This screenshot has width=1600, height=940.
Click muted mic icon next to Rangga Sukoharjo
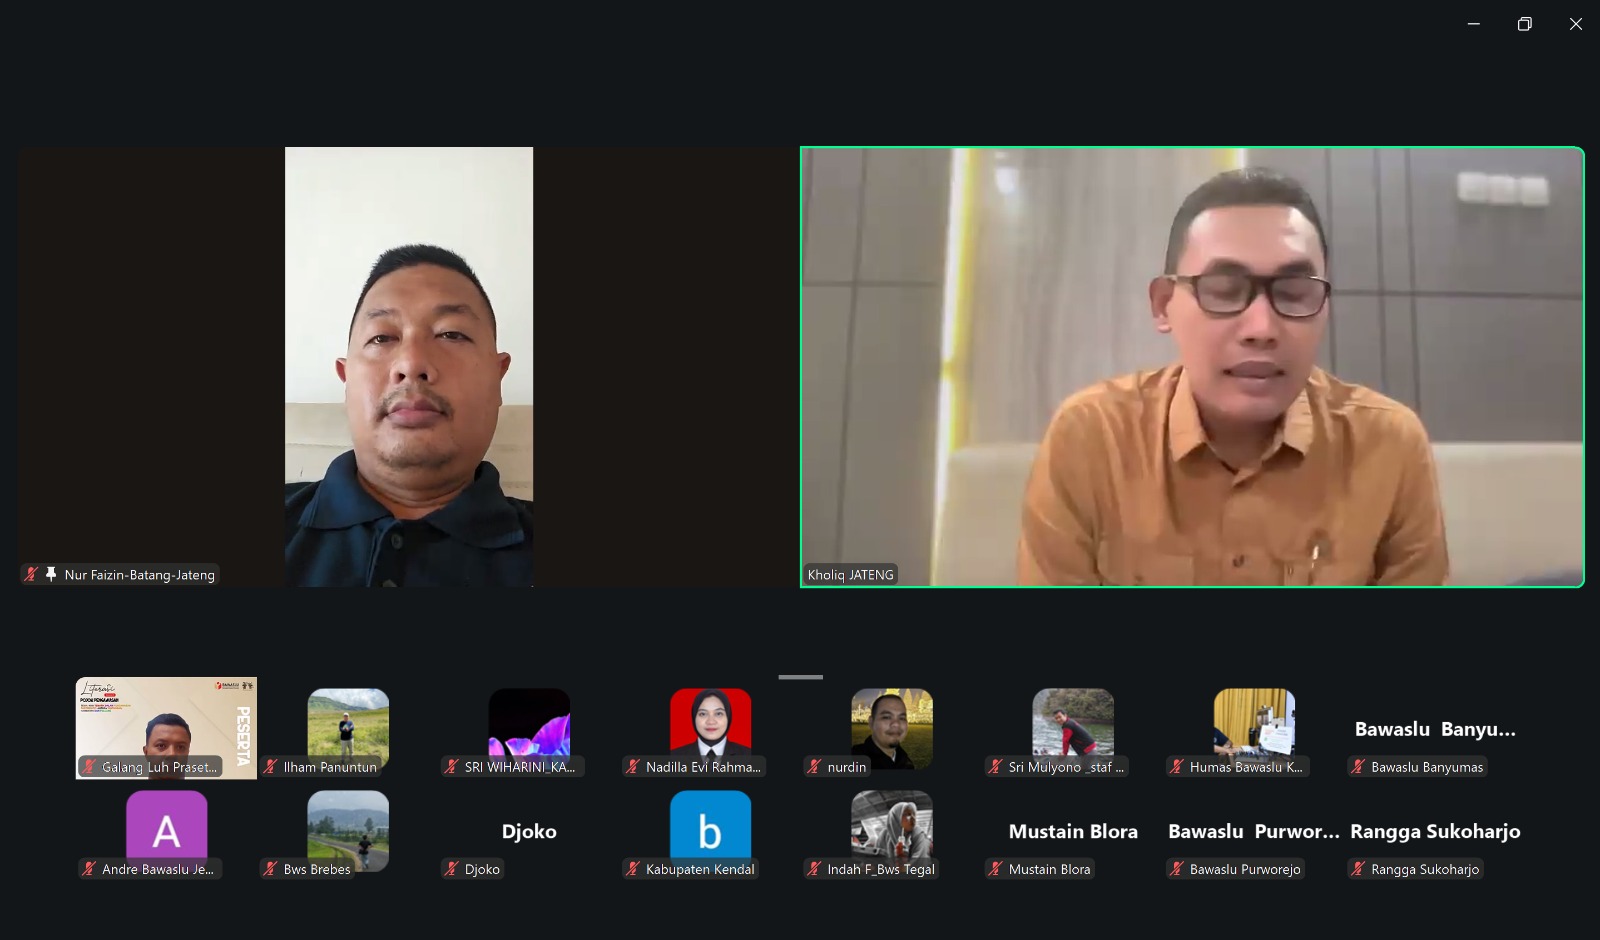tap(1358, 869)
